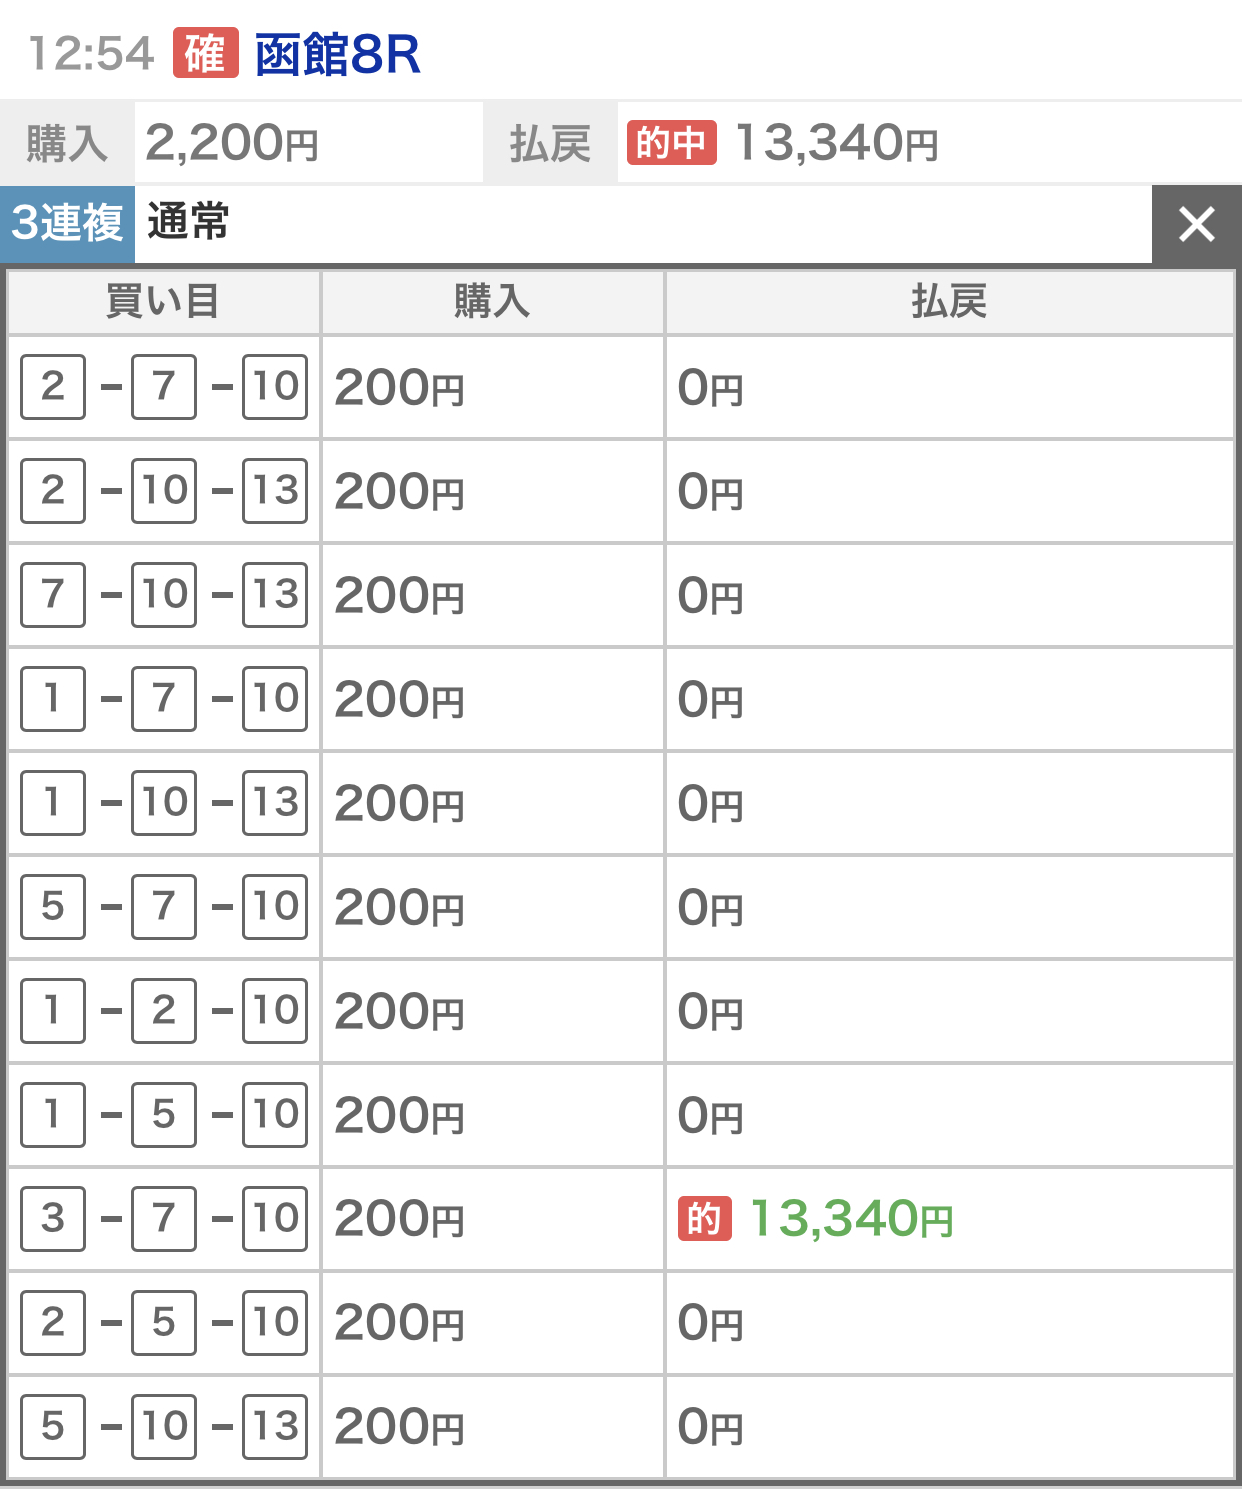The width and height of the screenshot is (1242, 1501).
Task: Click number box 3 in row 3-7-10
Action: click(53, 1219)
